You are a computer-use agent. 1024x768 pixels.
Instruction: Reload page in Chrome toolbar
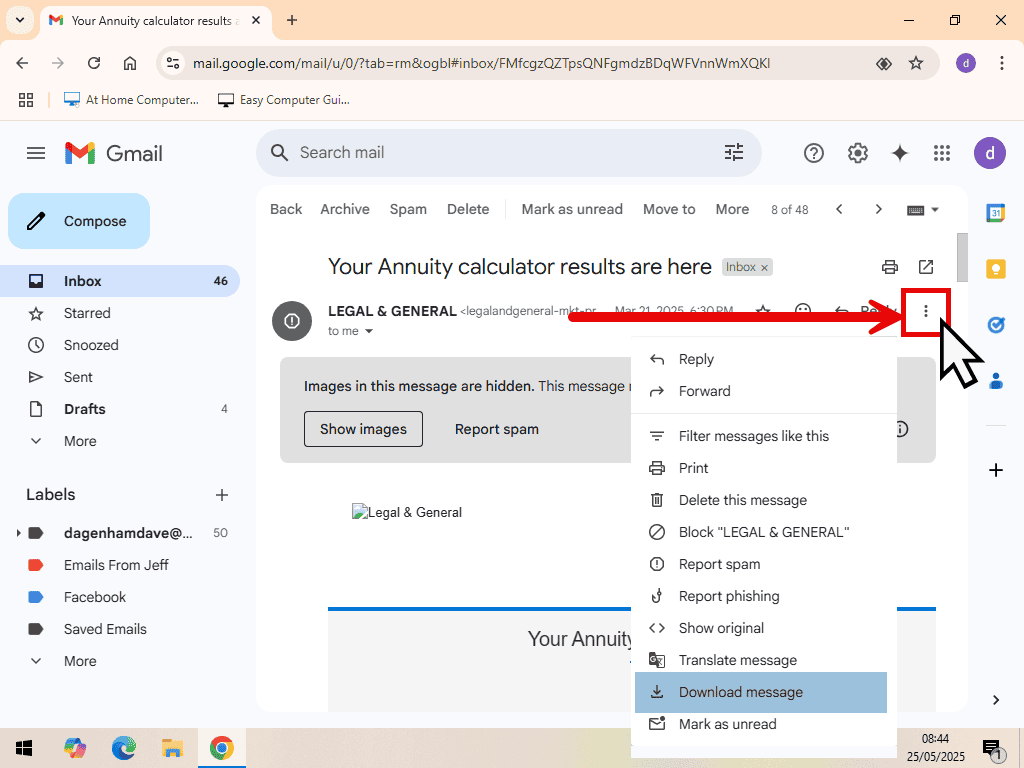pos(94,63)
